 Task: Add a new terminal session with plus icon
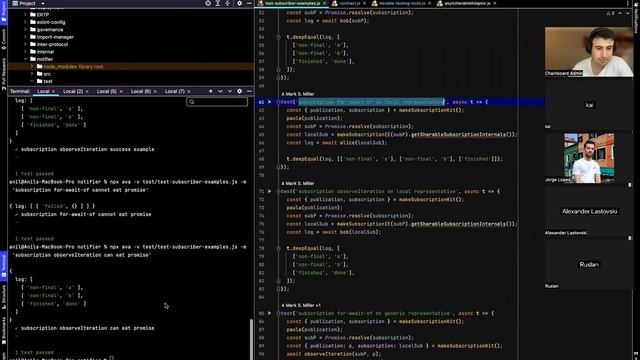[x=211, y=91]
